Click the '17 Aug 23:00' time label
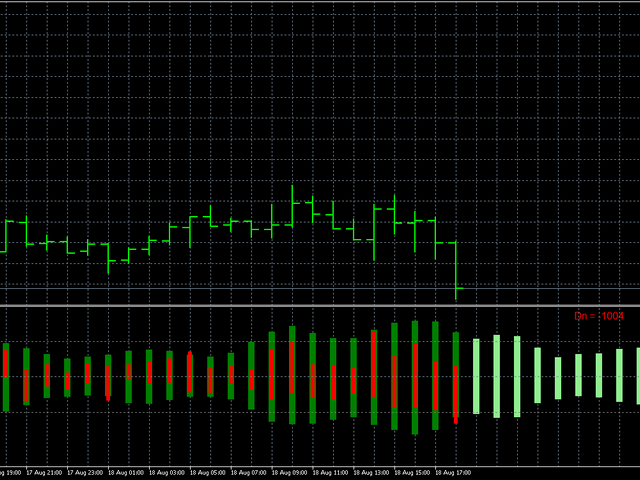The width and height of the screenshot is (640, 480). tap(85, 473)
